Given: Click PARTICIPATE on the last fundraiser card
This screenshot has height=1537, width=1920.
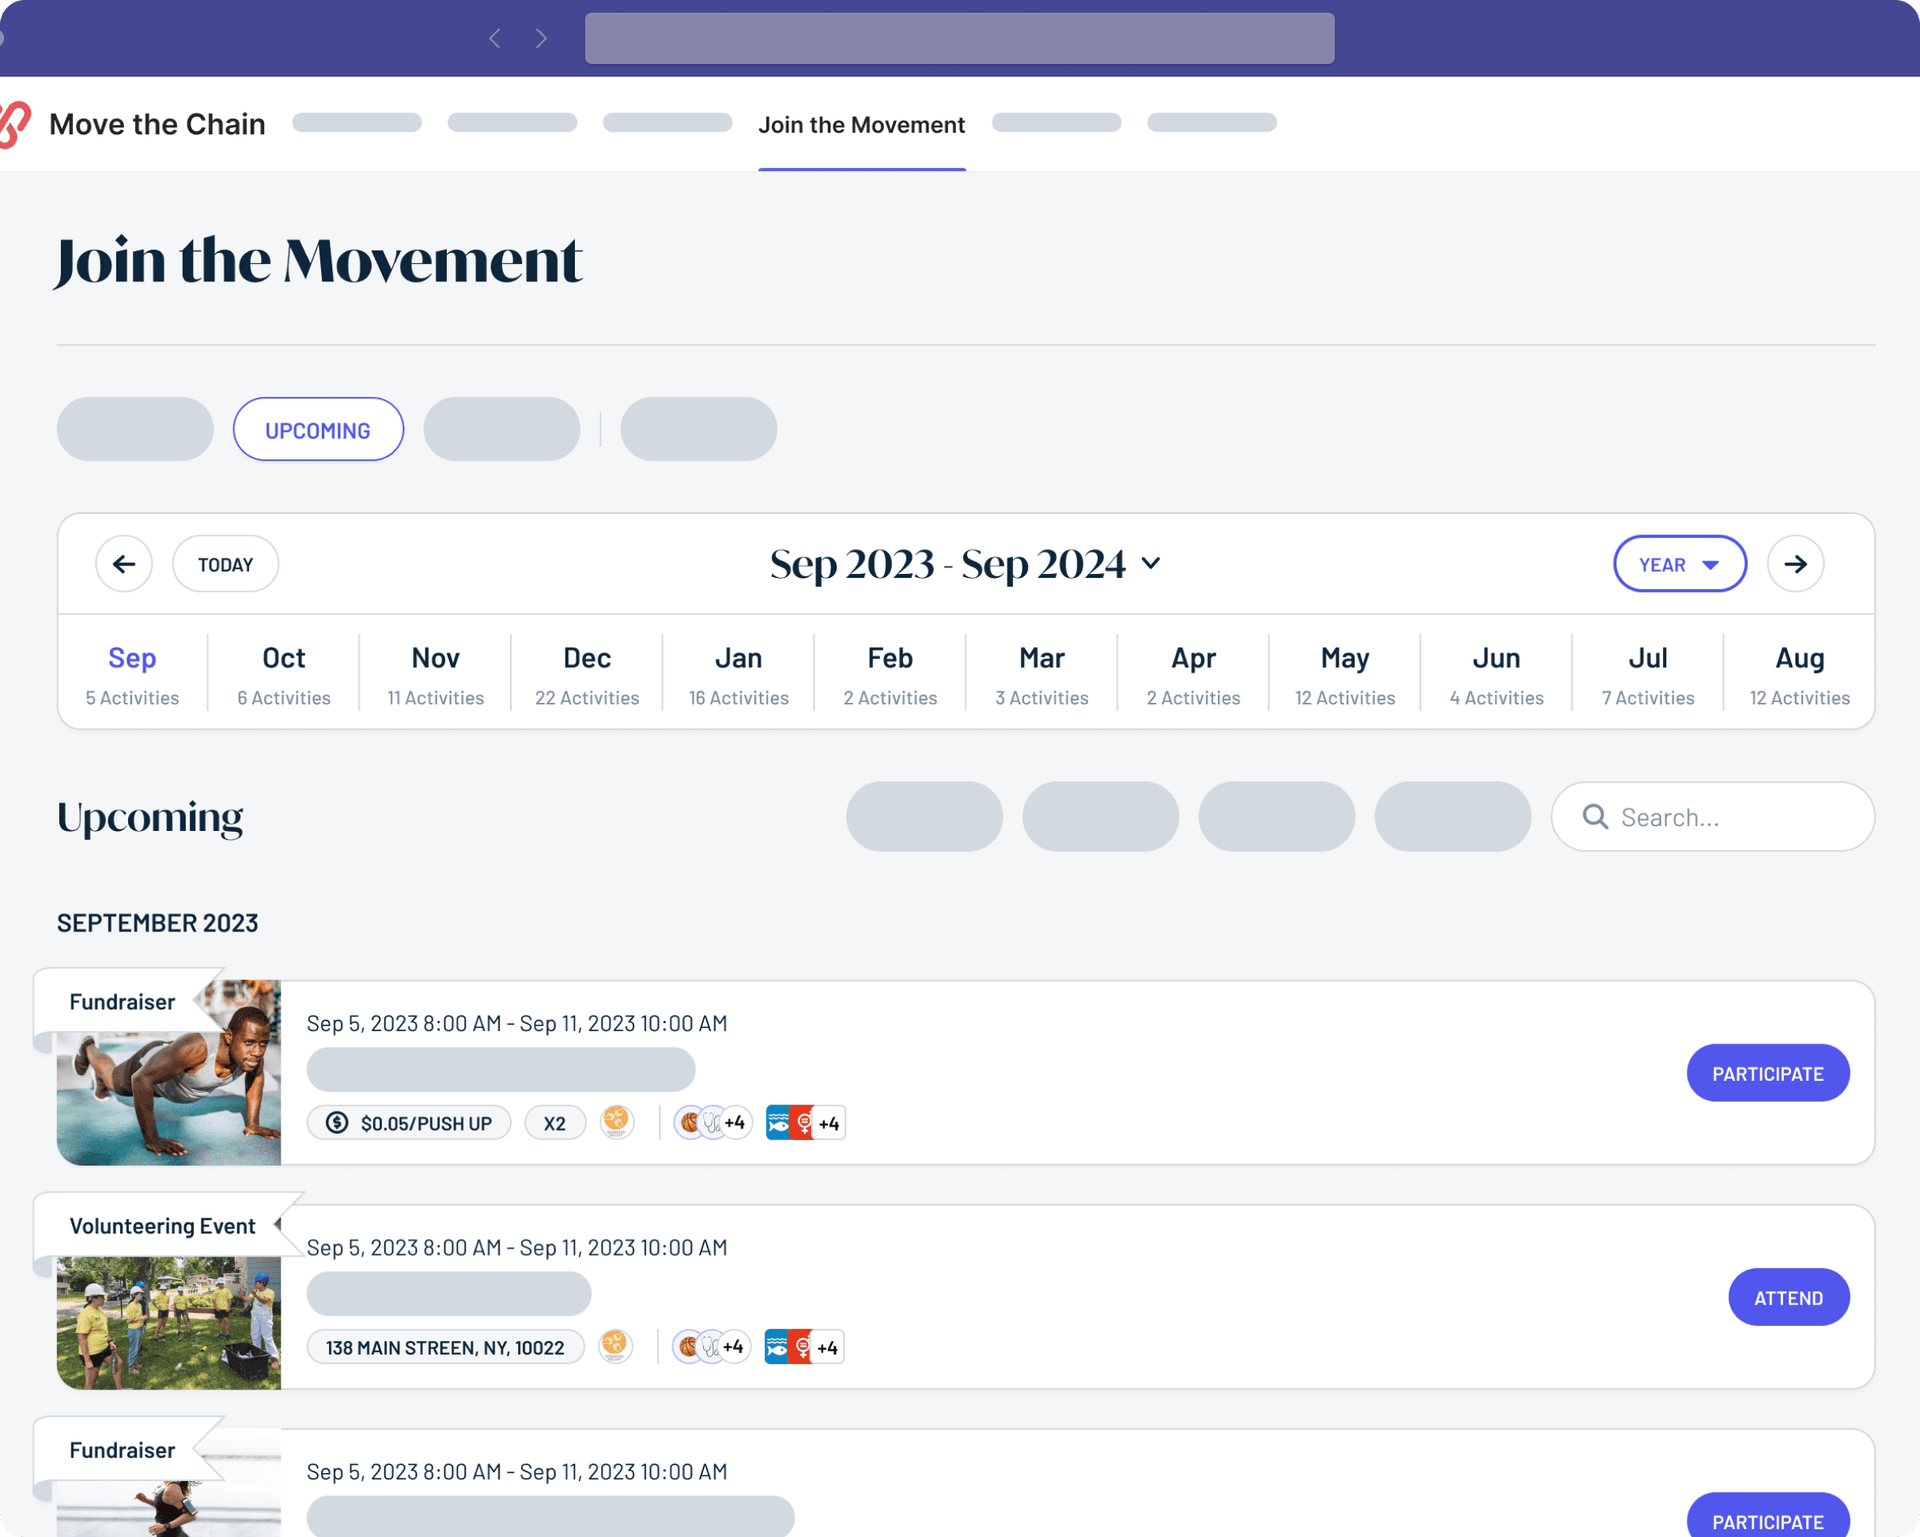Looking at the screenshot, I should pos(1767,1516).
